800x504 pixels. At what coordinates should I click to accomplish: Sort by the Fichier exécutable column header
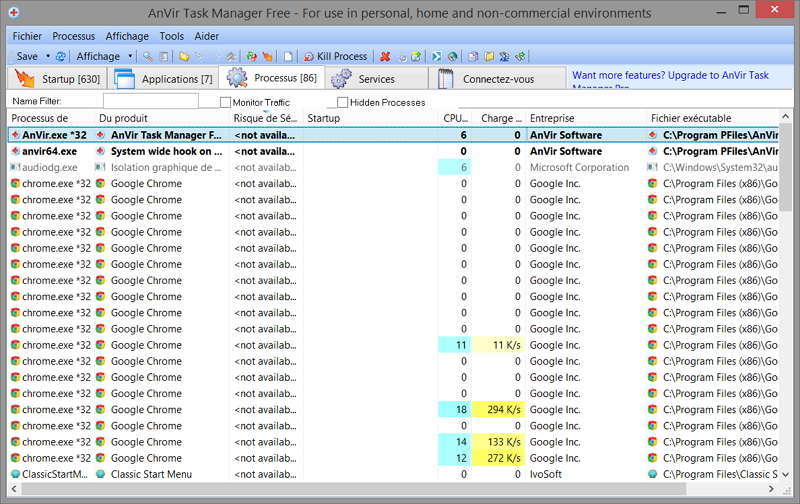[x=713, y=118]
